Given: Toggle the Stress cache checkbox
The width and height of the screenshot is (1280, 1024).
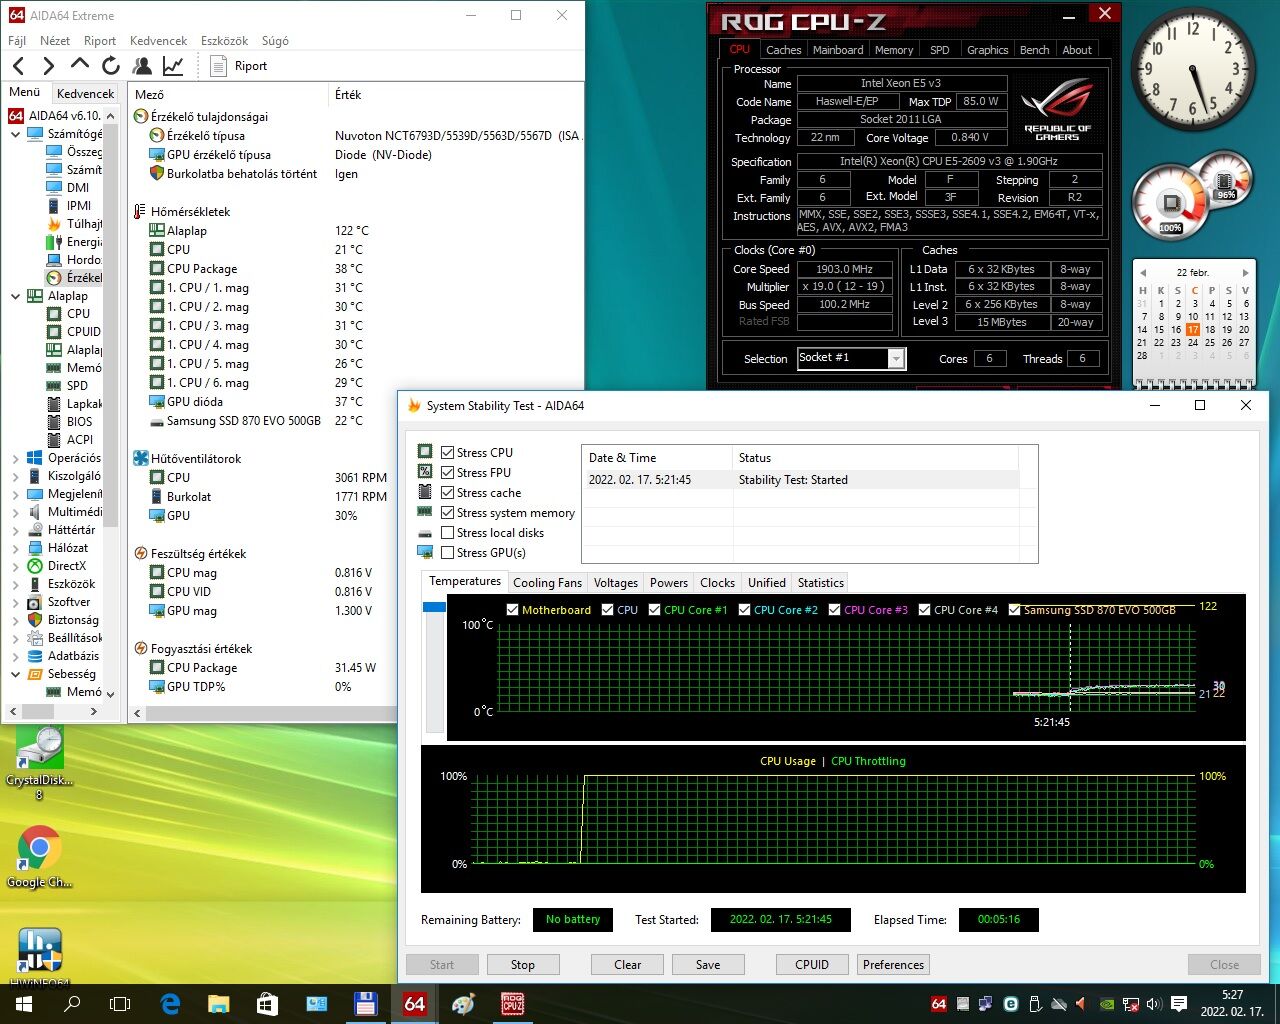Looking at the screenshot, I should [x=448, y=493].
